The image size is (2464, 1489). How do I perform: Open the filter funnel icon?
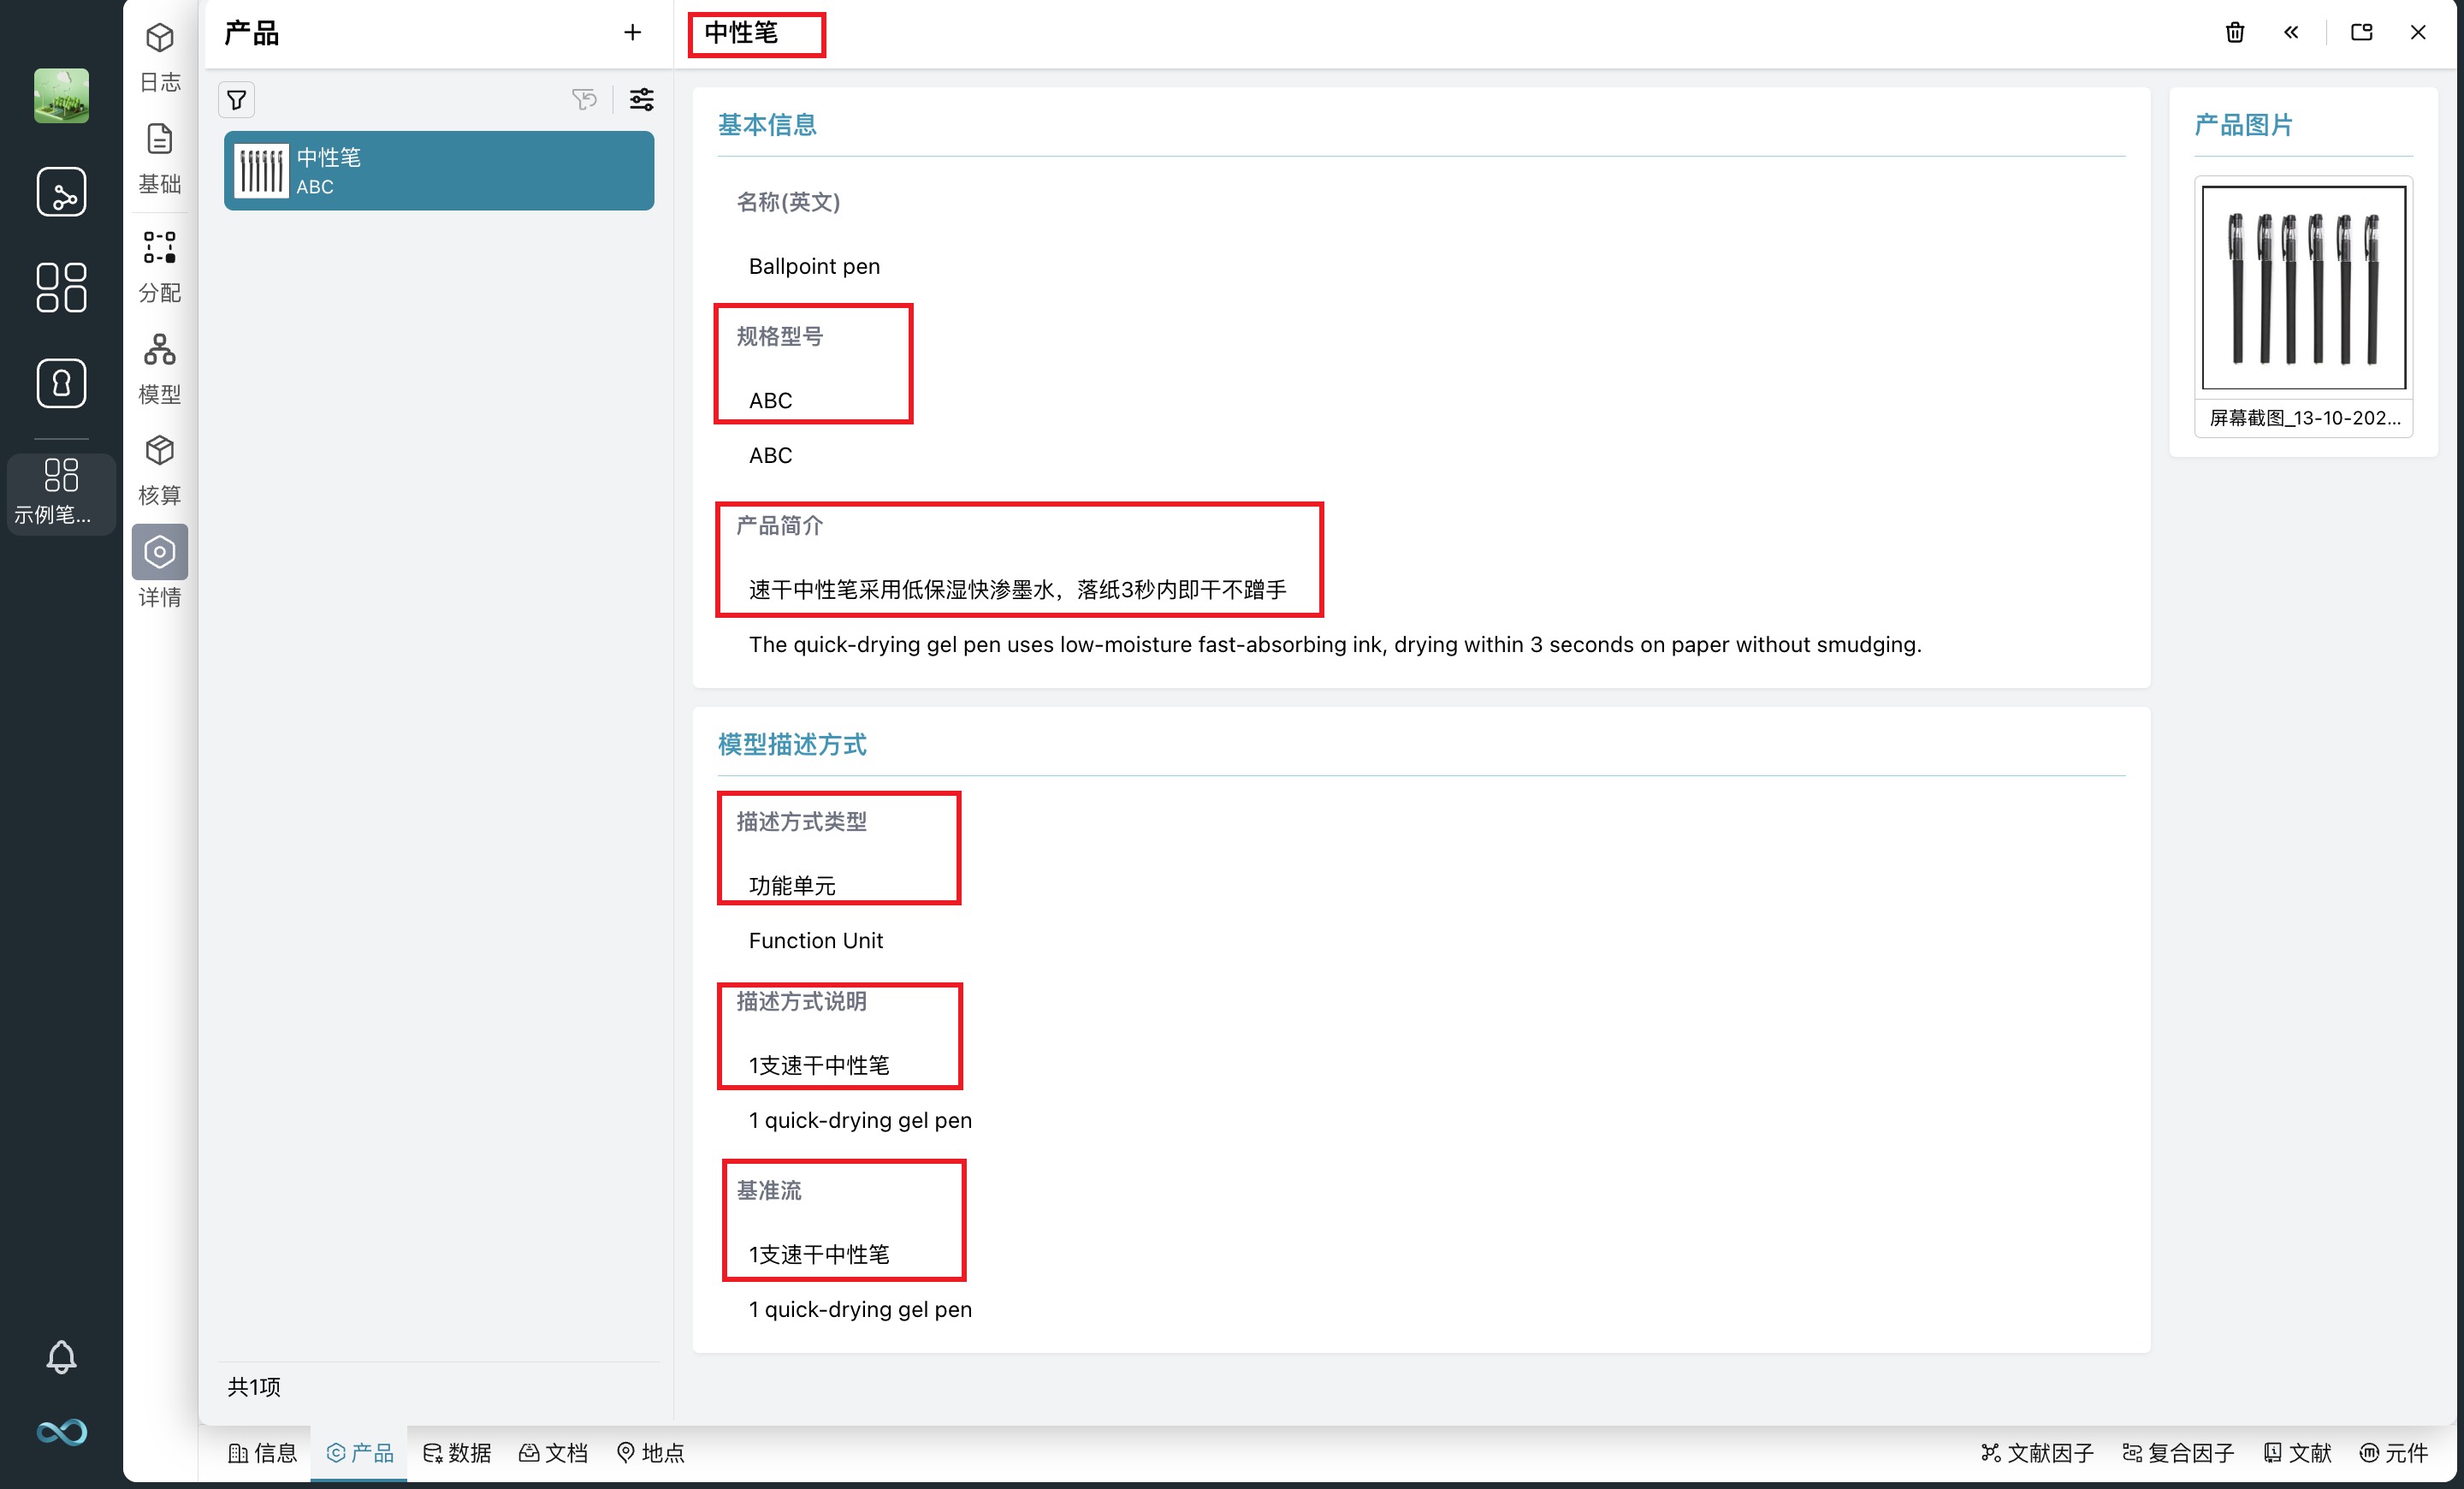coord(237,100)
